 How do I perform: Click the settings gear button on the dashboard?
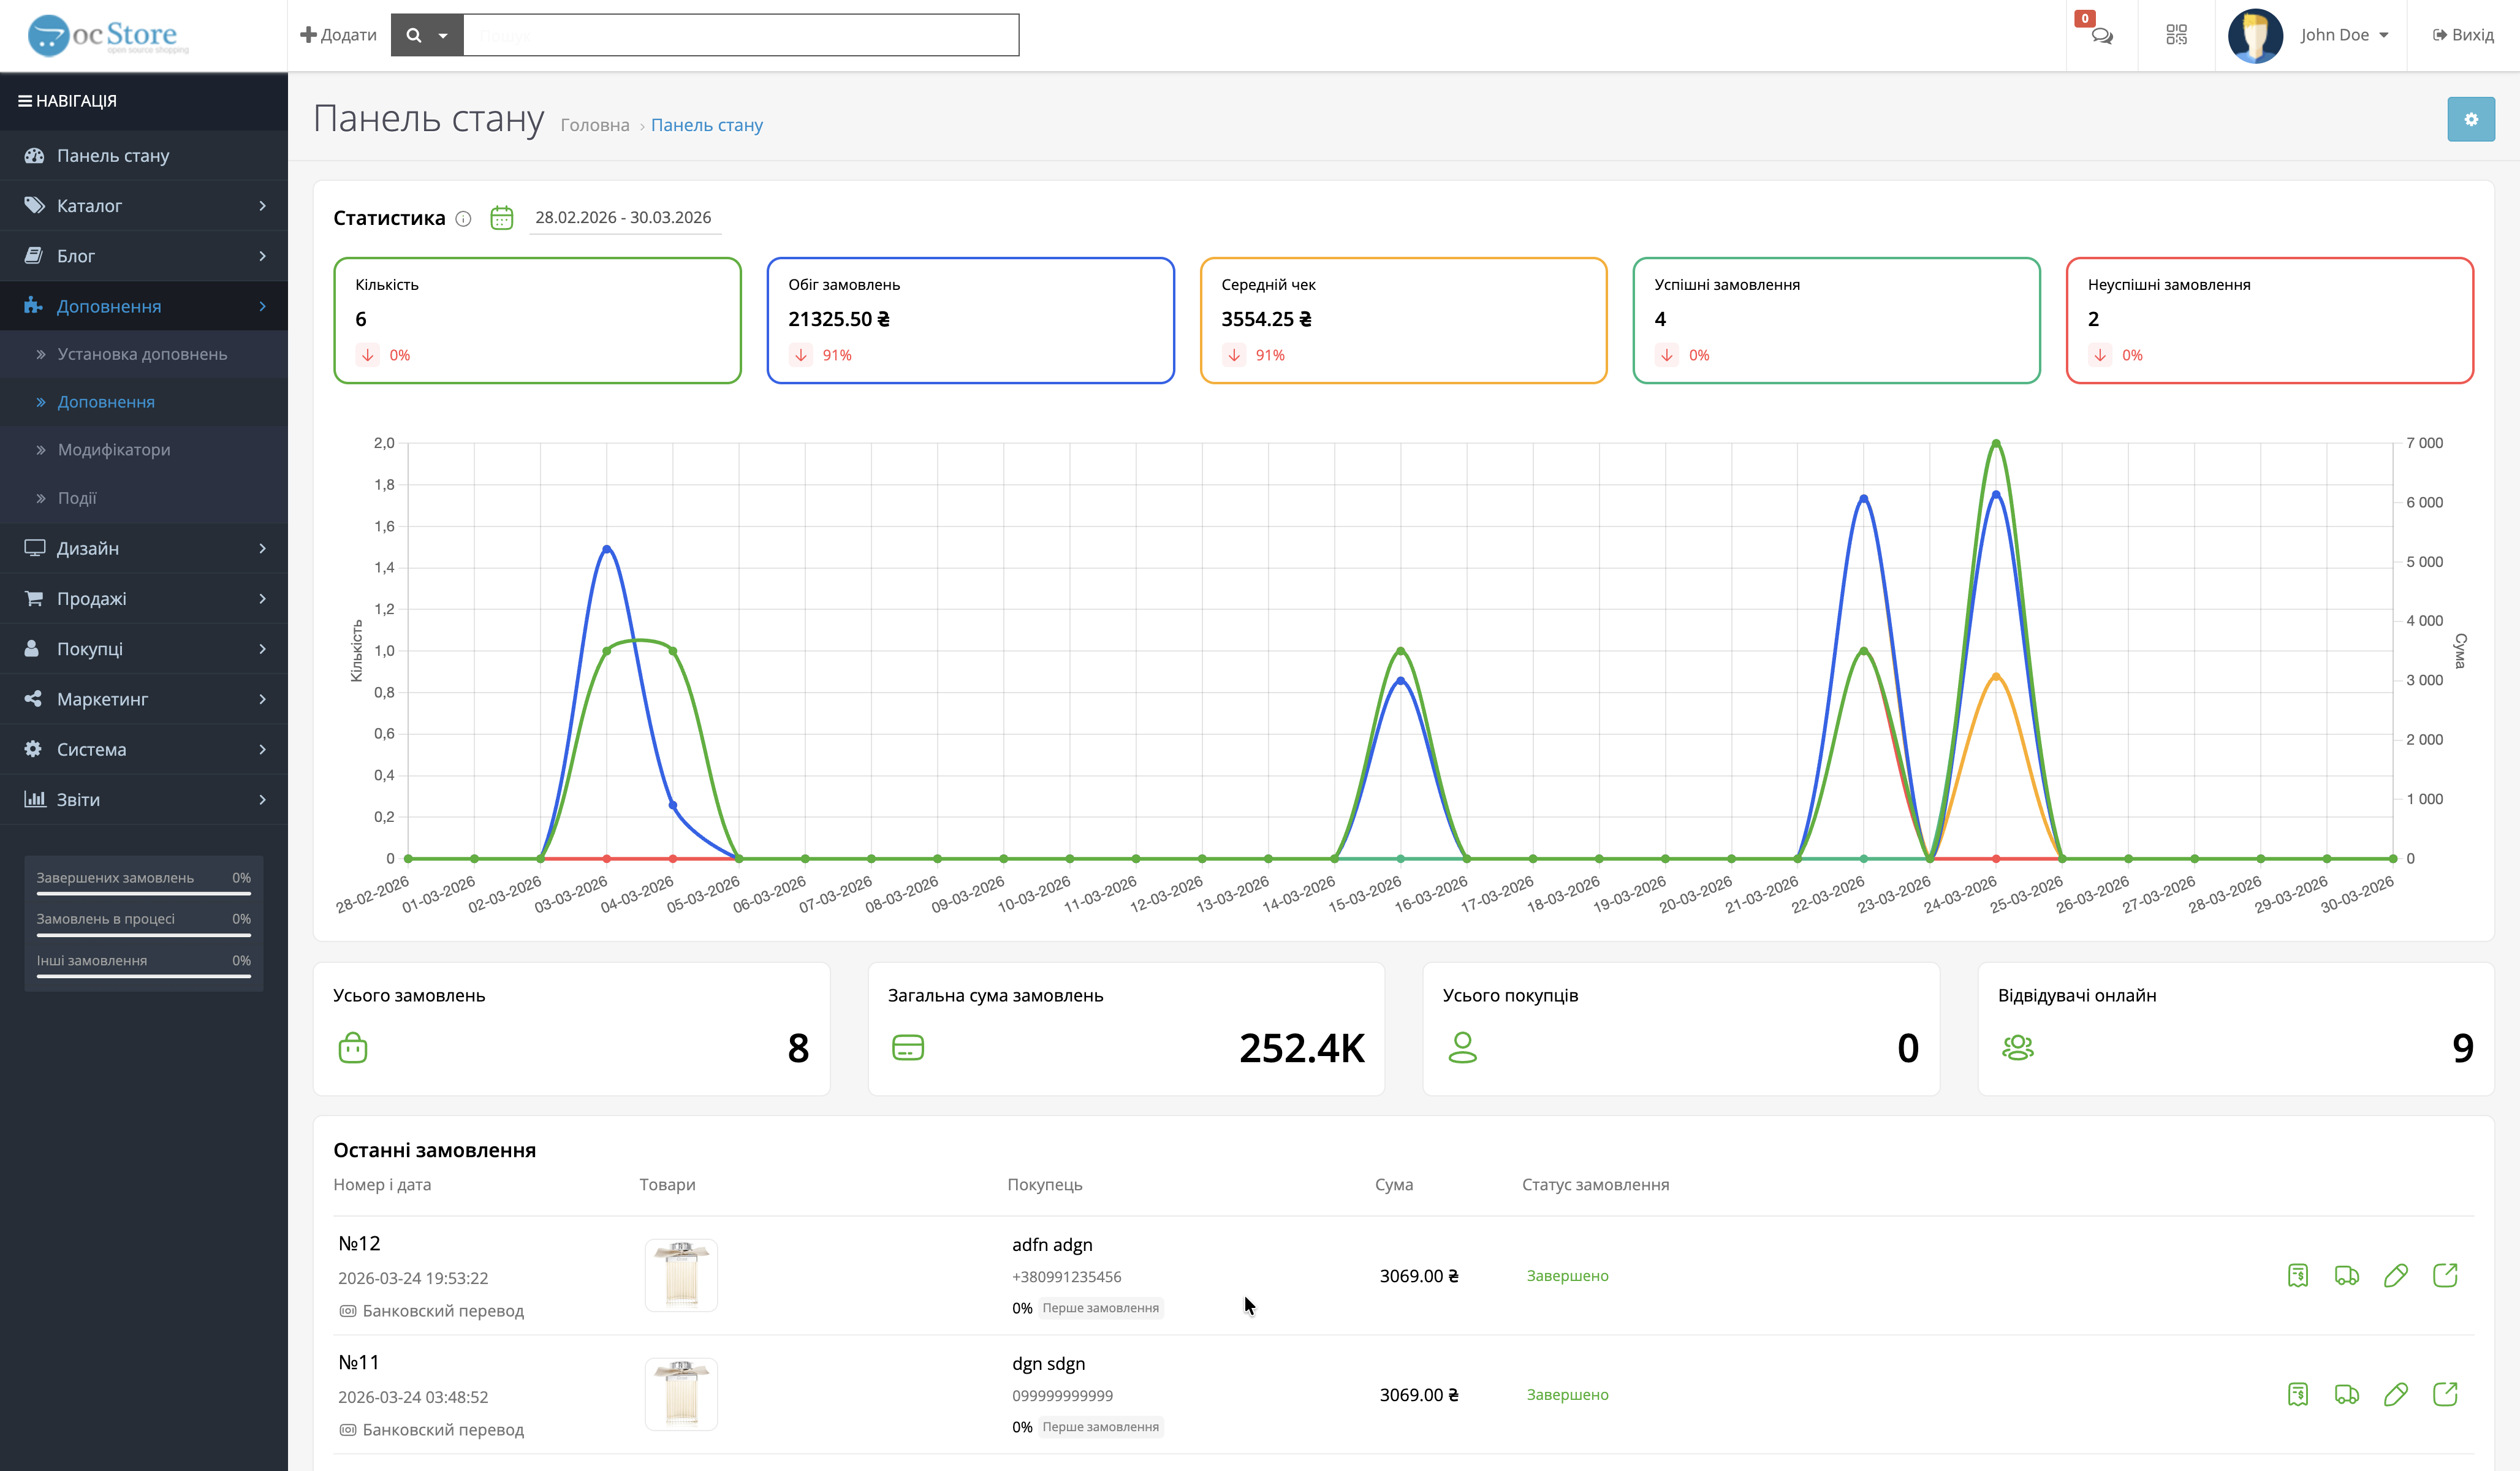click(x=2470, y=120)
